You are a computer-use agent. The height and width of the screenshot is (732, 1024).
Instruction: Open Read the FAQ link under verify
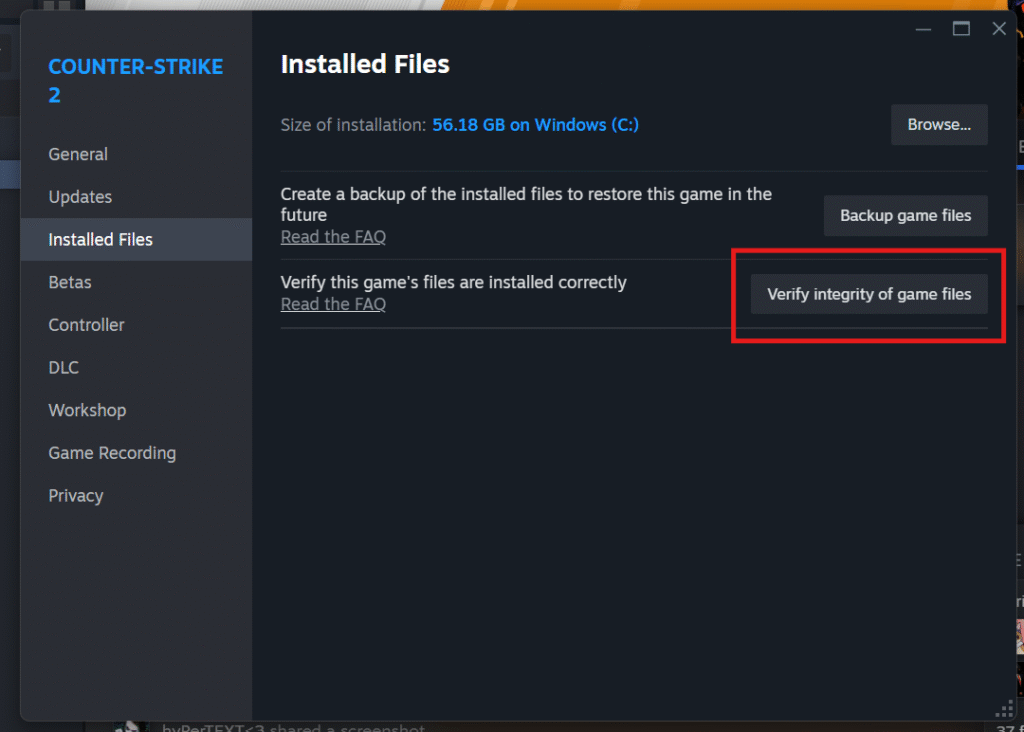coord(333,304)
